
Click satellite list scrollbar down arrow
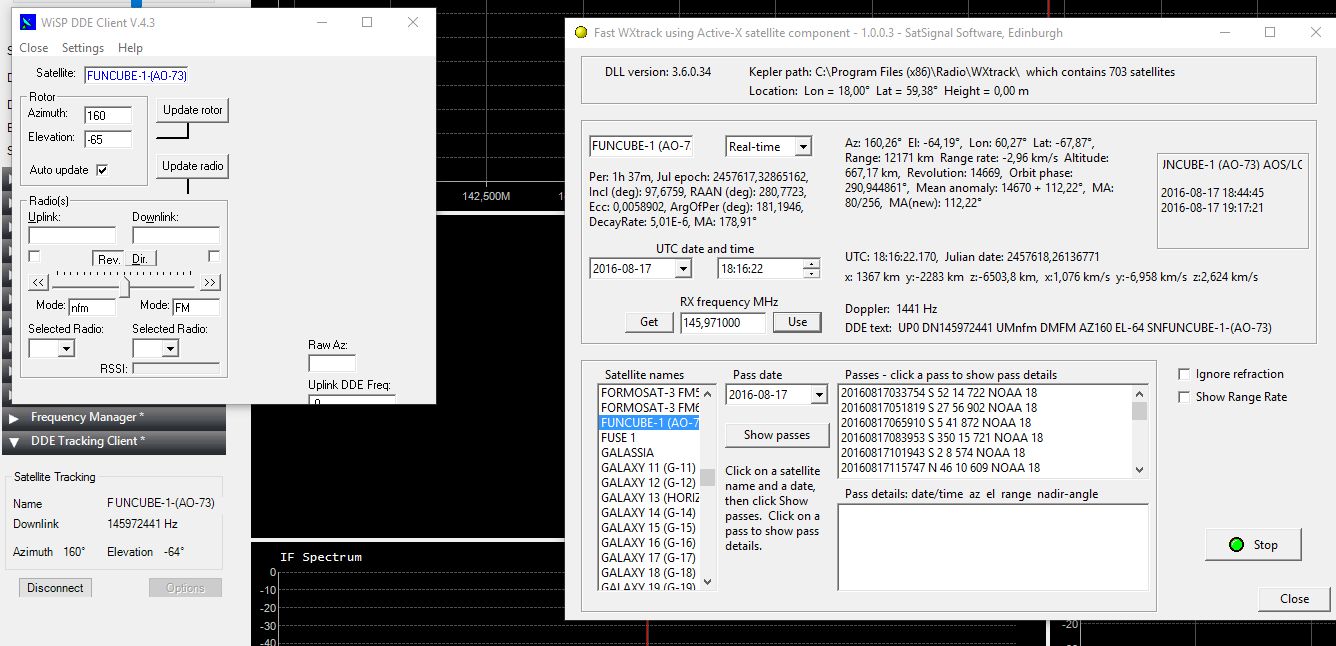(708, 581)
